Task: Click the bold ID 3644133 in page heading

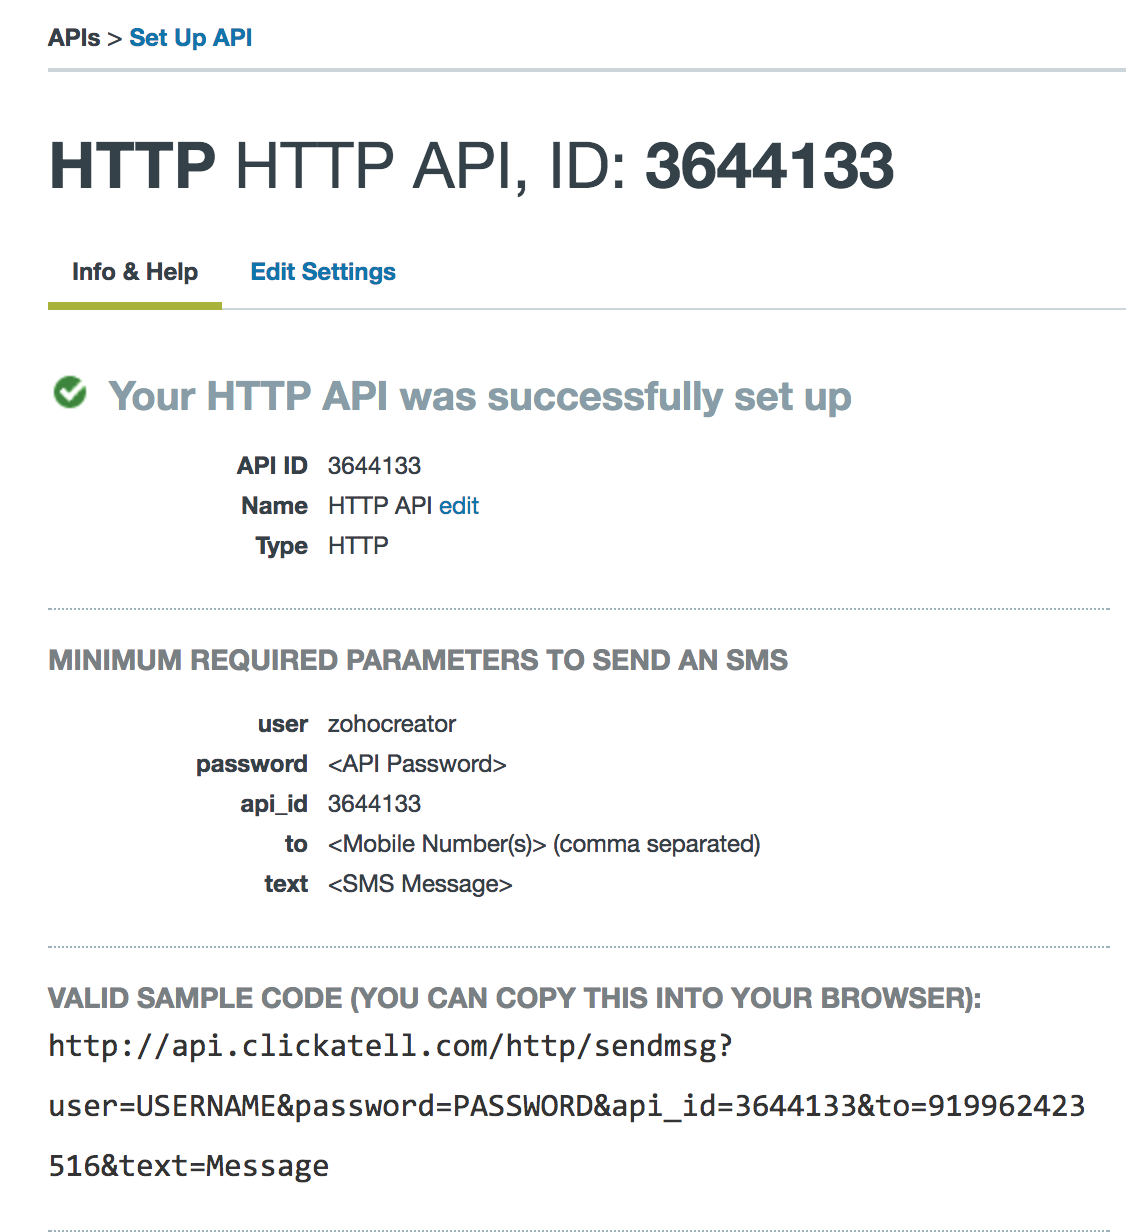Action: coord(769,166)
